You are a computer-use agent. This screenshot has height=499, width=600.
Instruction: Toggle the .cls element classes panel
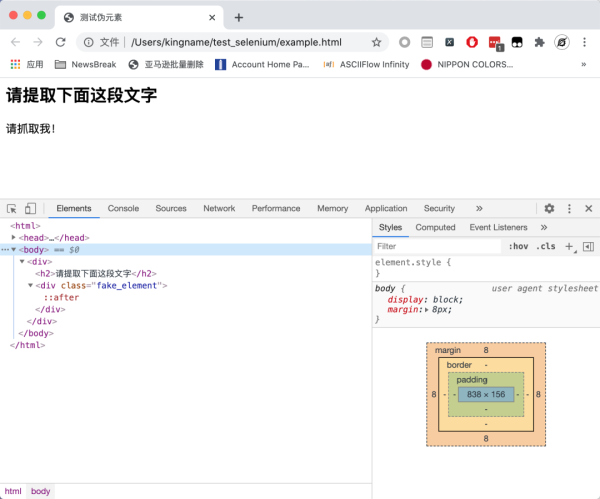[x=545, y=246]
